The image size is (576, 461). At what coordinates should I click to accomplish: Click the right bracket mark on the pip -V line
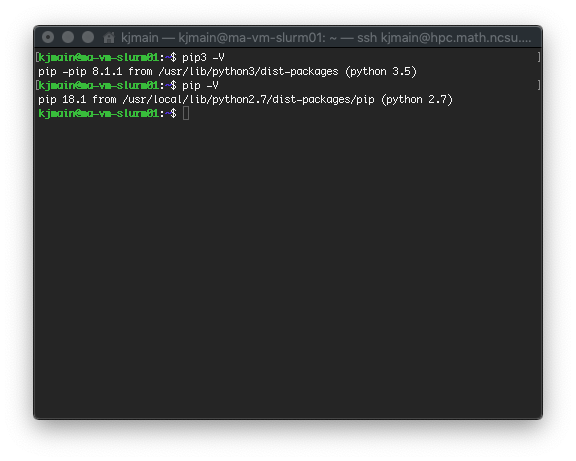(539, 85)
